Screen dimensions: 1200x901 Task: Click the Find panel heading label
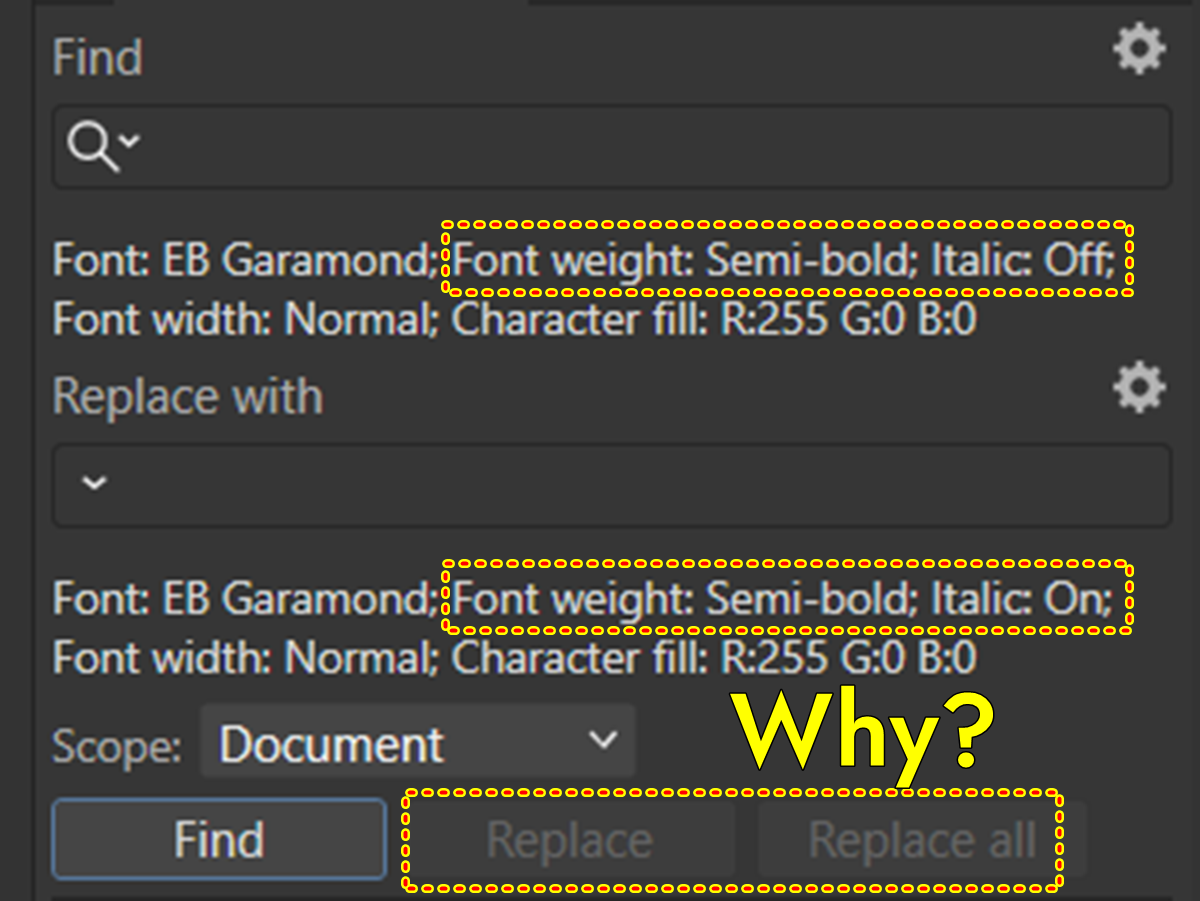96,57
